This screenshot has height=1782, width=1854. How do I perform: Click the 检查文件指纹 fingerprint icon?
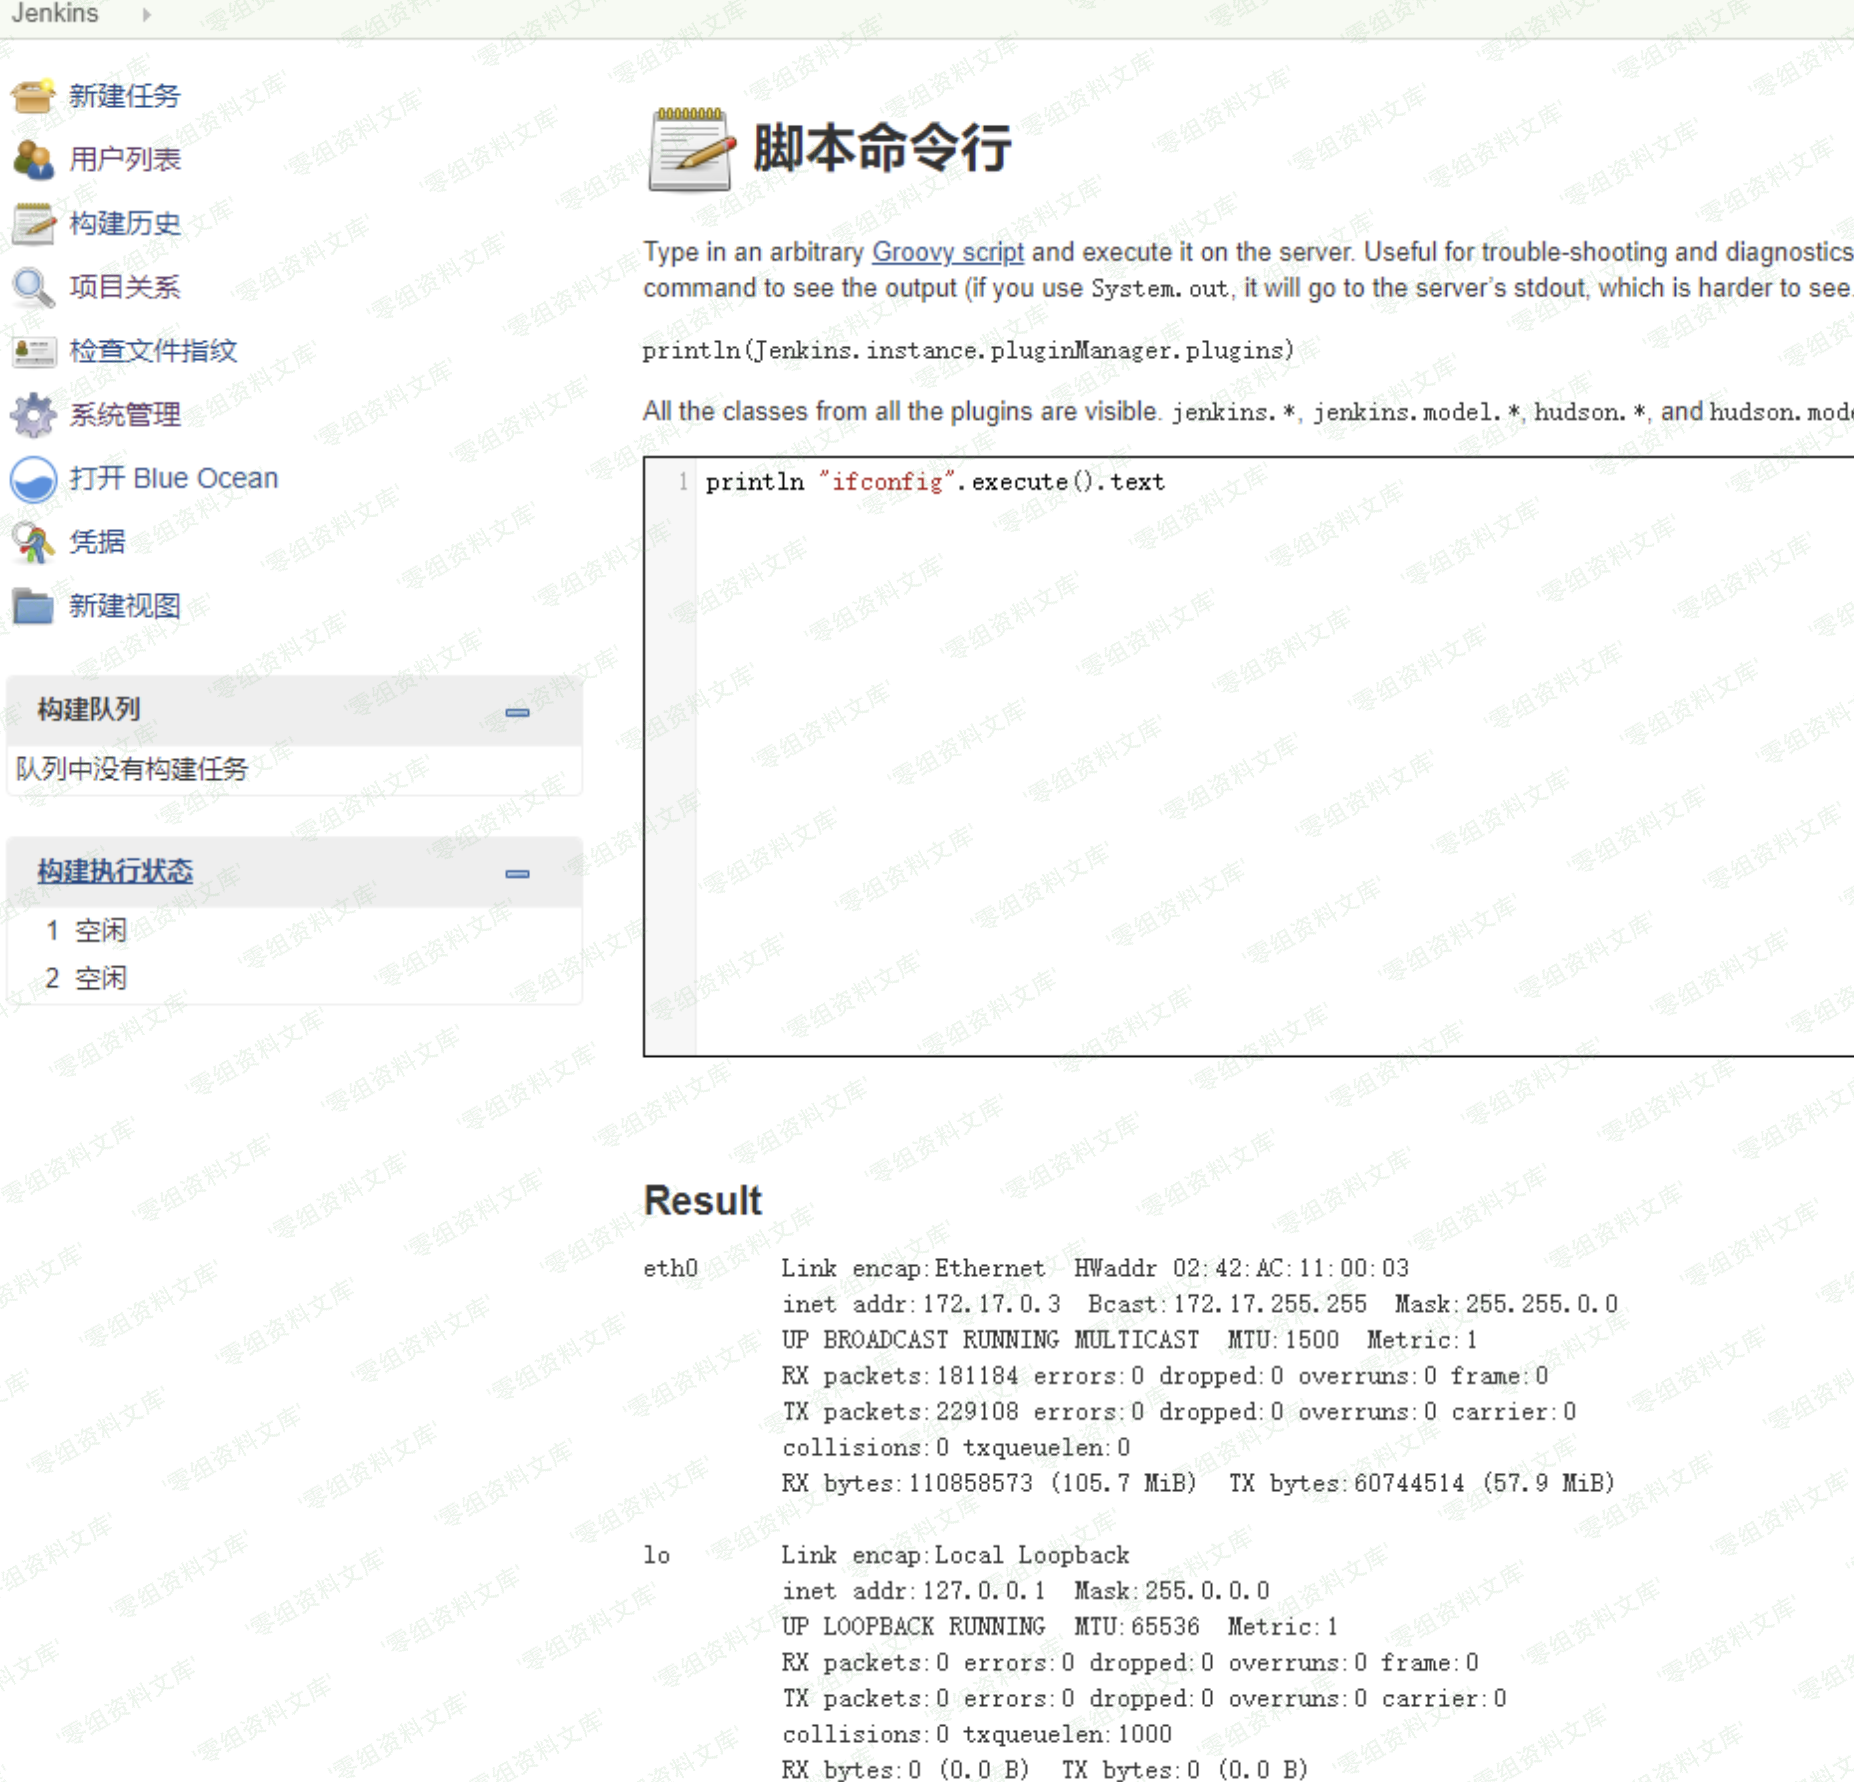pos(33,351)
